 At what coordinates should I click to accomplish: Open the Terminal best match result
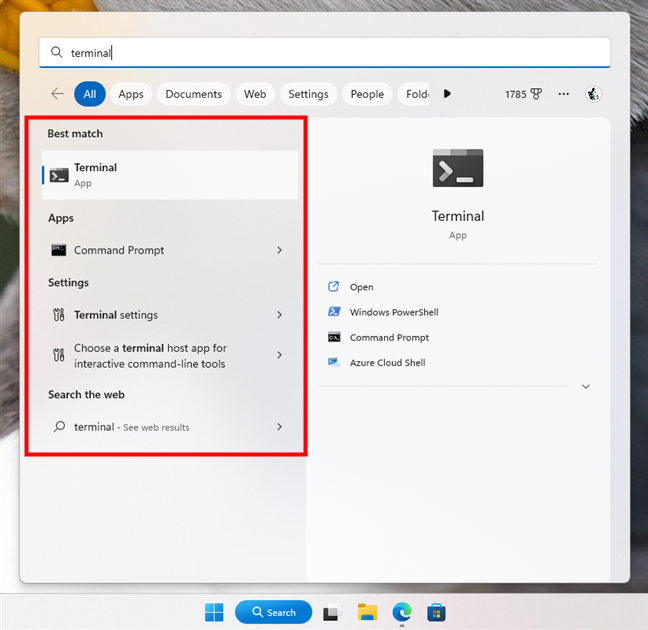click(170, 175)
